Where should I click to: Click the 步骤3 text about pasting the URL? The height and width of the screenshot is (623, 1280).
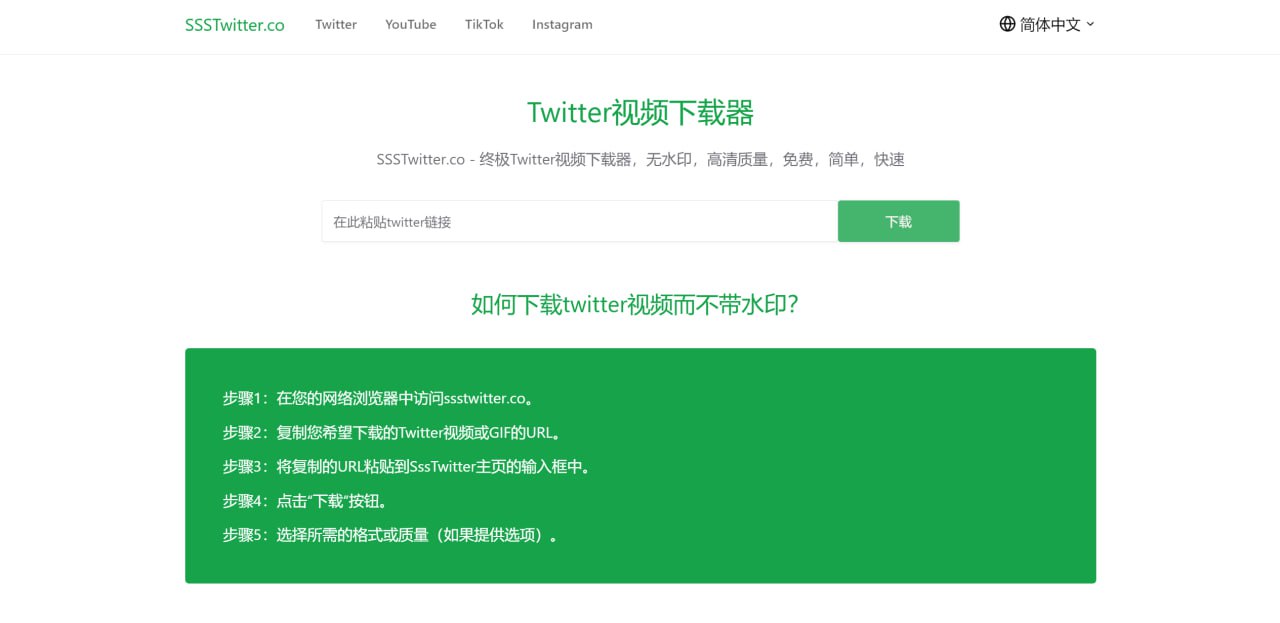409,467
